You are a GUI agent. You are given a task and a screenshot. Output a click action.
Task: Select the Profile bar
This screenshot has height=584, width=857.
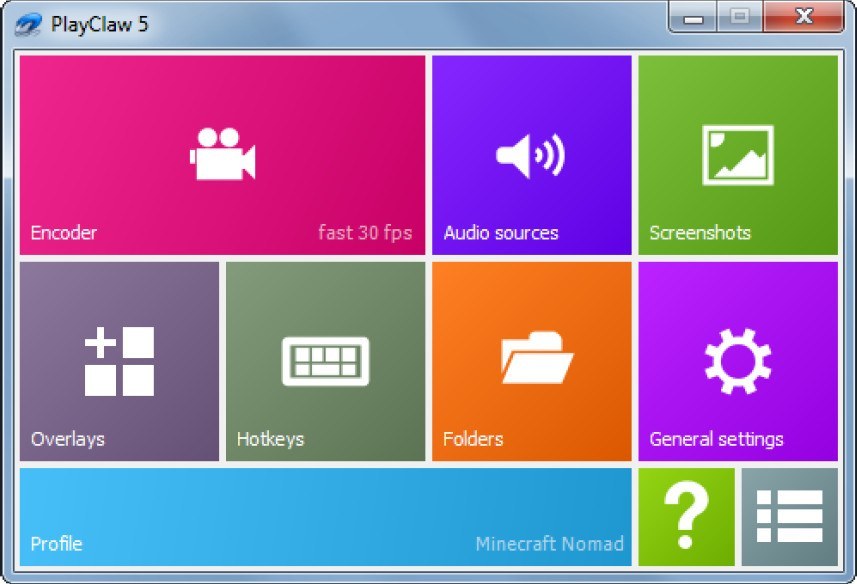[300, 516]
